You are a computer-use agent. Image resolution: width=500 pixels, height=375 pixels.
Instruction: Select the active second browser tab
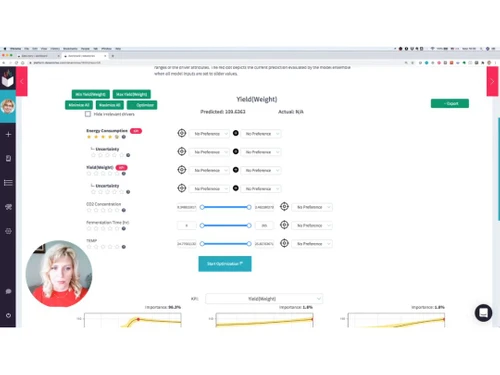coord(85,56)
